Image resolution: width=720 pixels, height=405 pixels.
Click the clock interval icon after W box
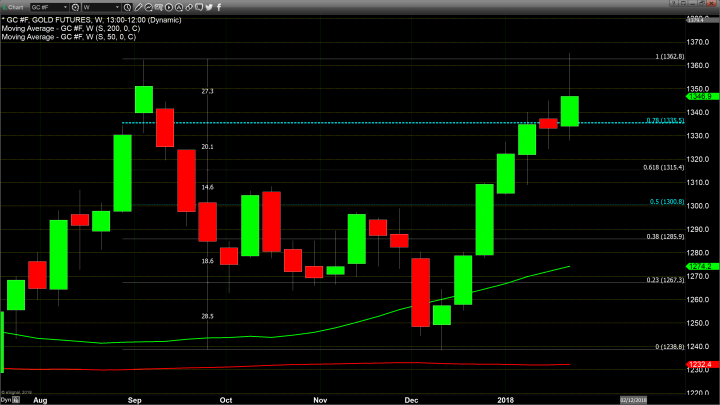tap(127, 7)
